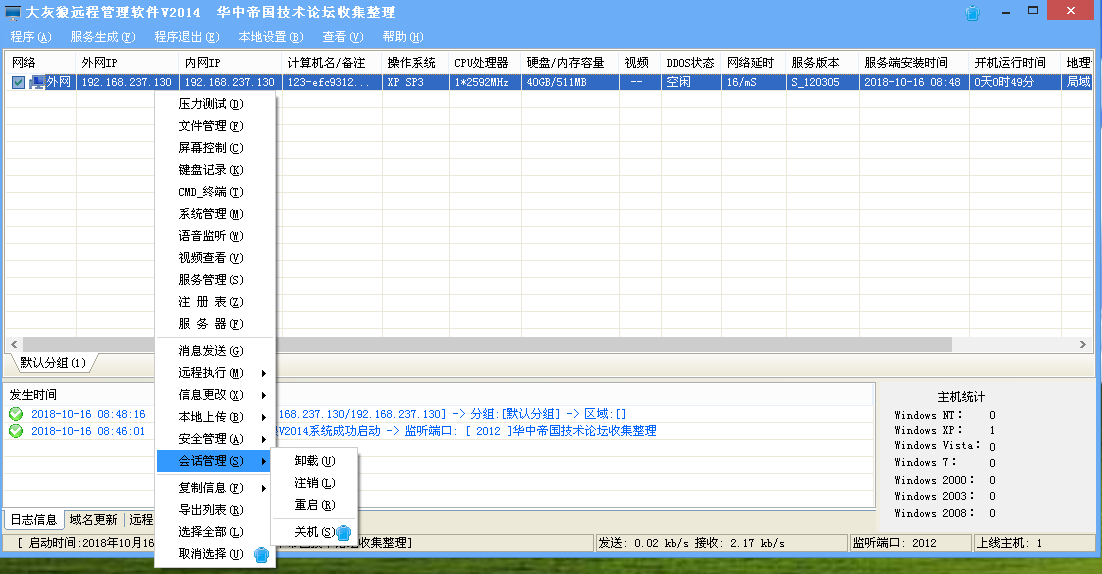The image size is (1102, 574).
Task: Click host list scrollbar right arrow
Action: point(1083,344)
